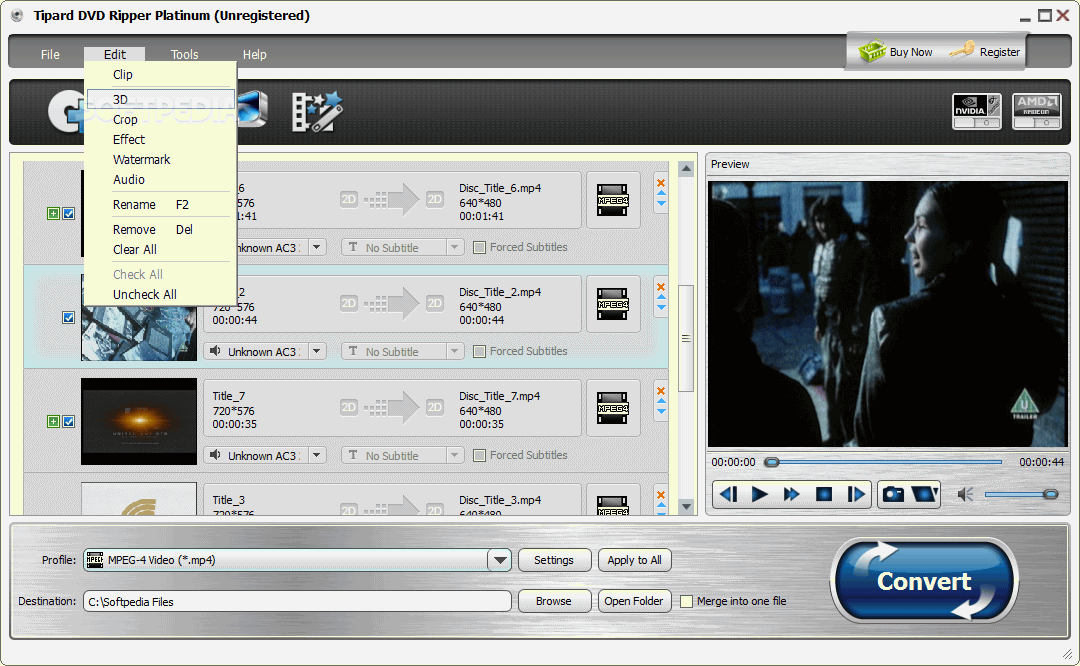Play the preview video
Viewport: 1080px width, 666px height.
pyautogui.click(x=760, y=494)
